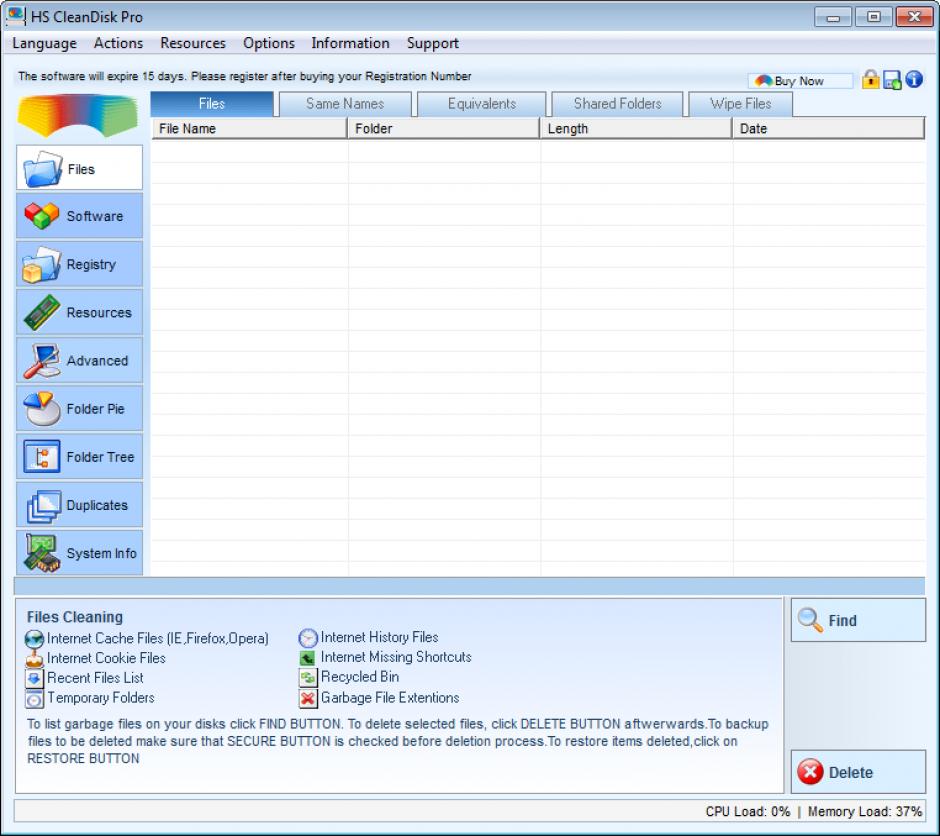Go to the Advanced tools section

(80, 361)
